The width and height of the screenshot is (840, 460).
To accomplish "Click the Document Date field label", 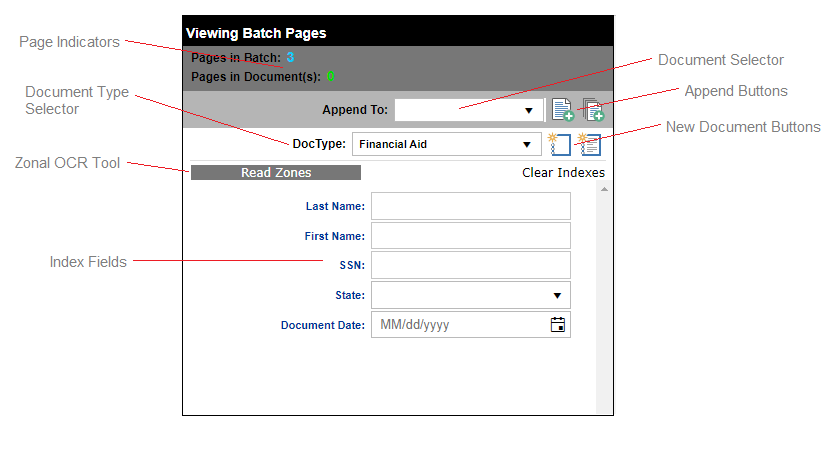I will [322, 325].
